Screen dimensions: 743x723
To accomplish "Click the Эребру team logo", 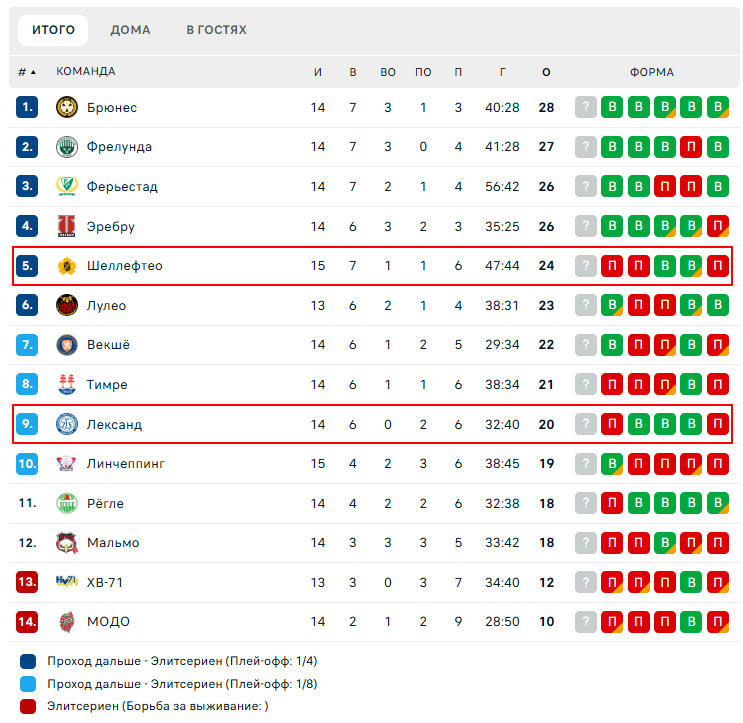I will (67, 226).
